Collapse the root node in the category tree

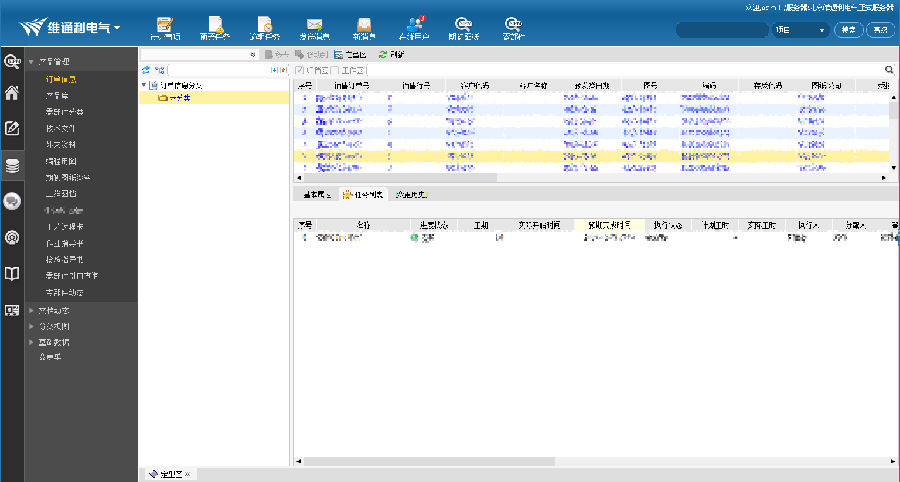pyautogui.click(x=143, y=85)
